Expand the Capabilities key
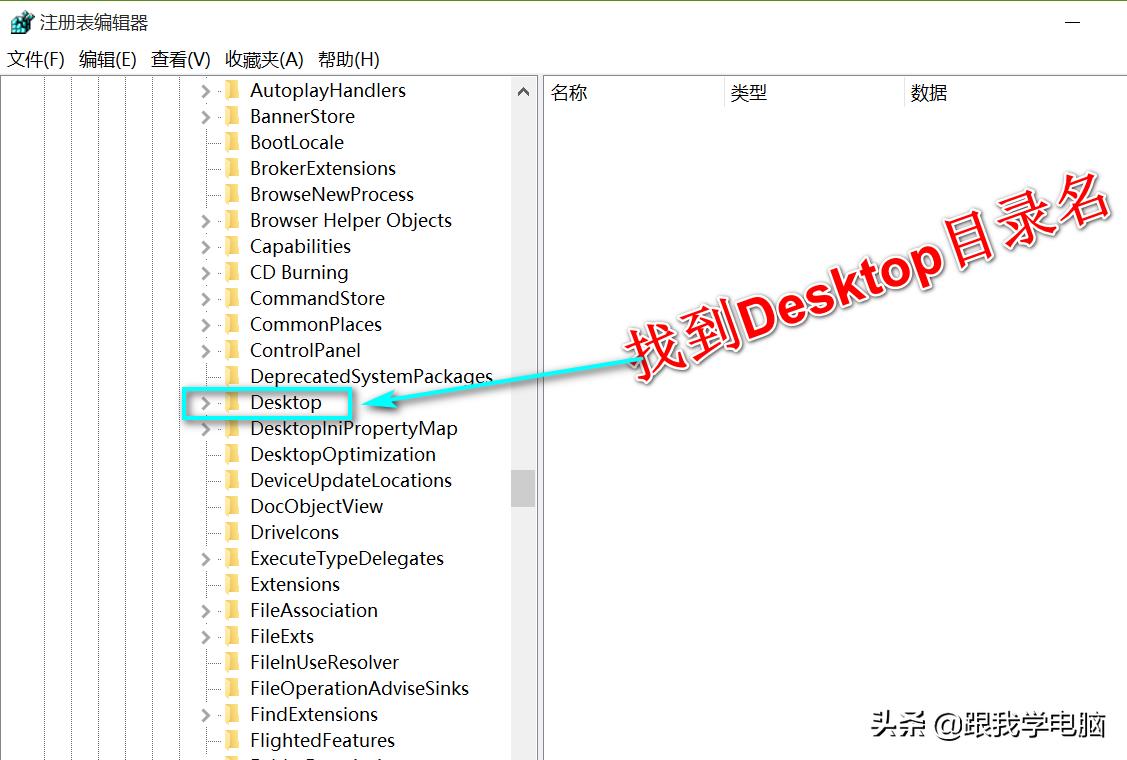Image resolution: width=1127 pixels, height=760 pixels. [206, 247]
